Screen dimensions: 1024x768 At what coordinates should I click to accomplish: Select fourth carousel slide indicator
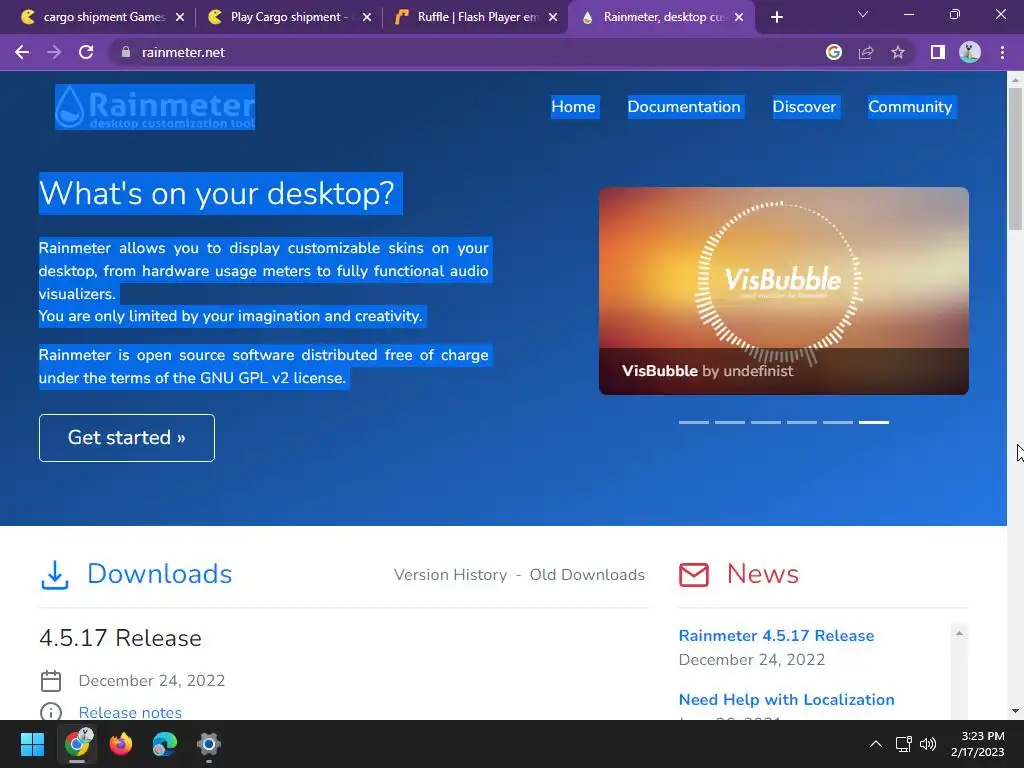click(801, 423)
